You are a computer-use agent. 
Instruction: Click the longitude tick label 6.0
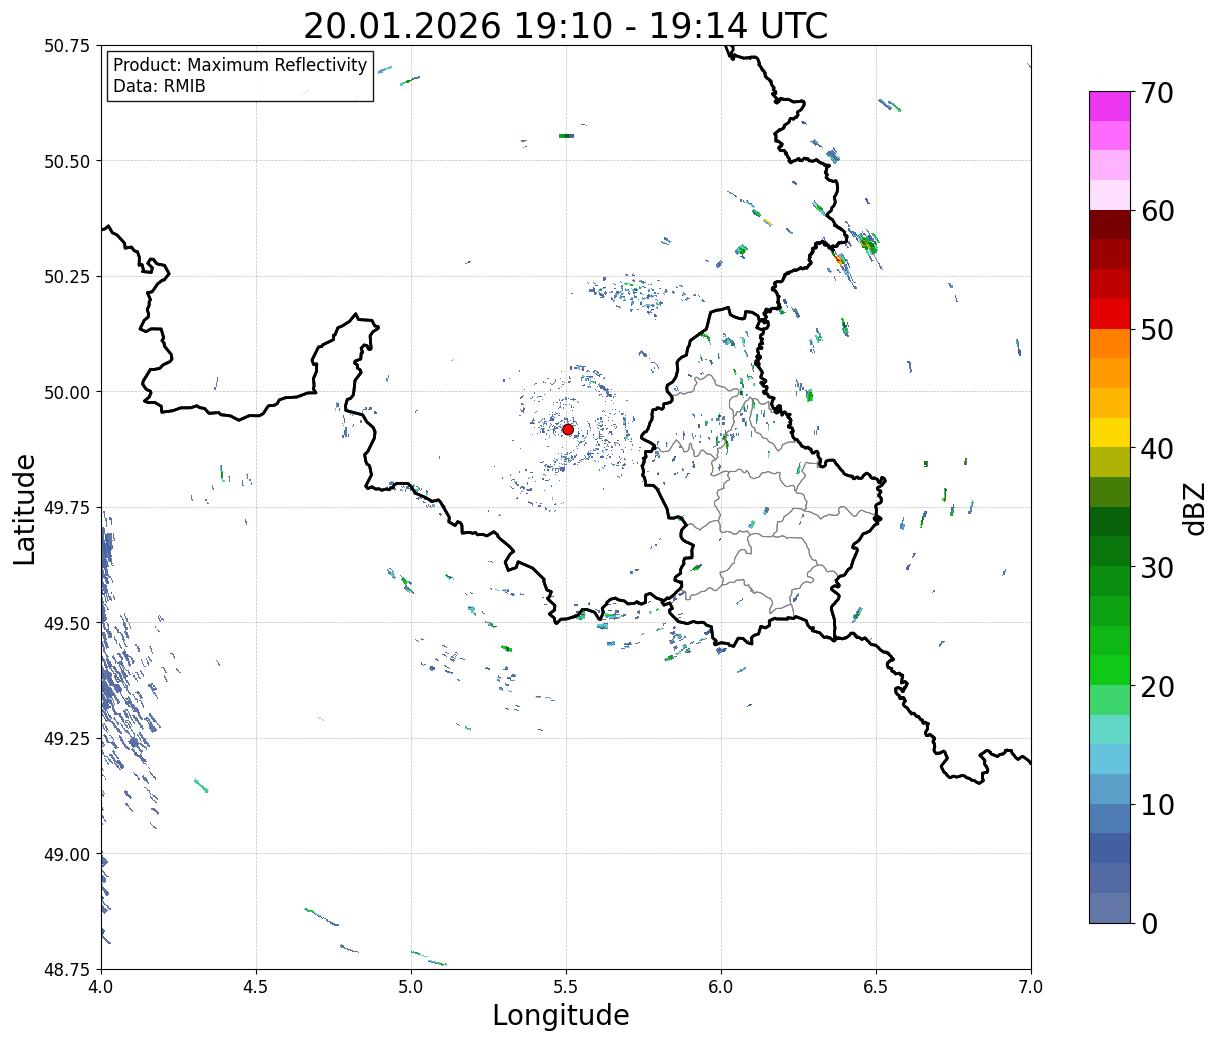click(x=721, y=987)
